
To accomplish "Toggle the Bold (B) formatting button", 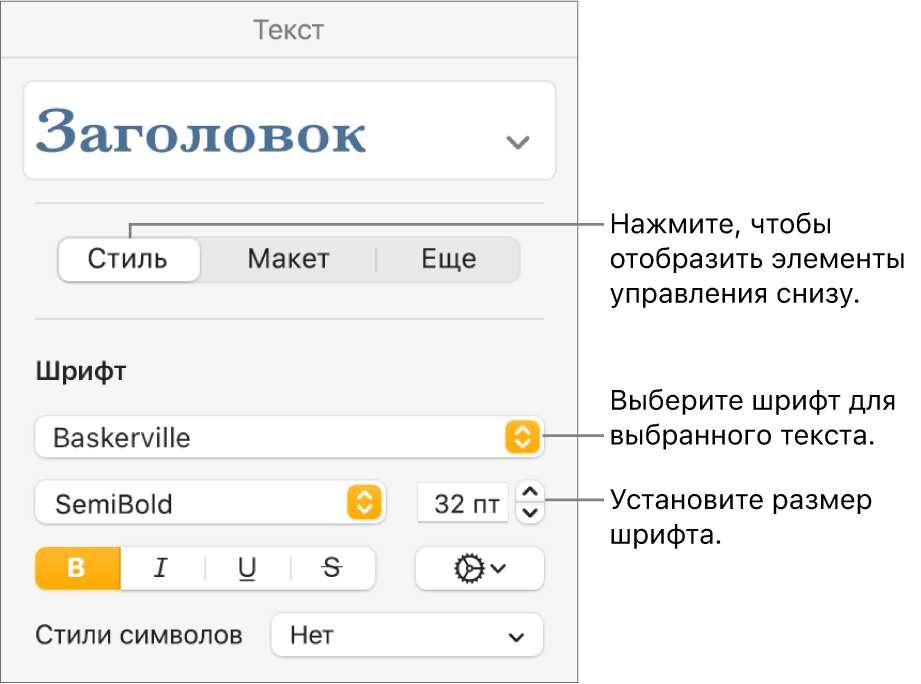I will tap(78, 568).
